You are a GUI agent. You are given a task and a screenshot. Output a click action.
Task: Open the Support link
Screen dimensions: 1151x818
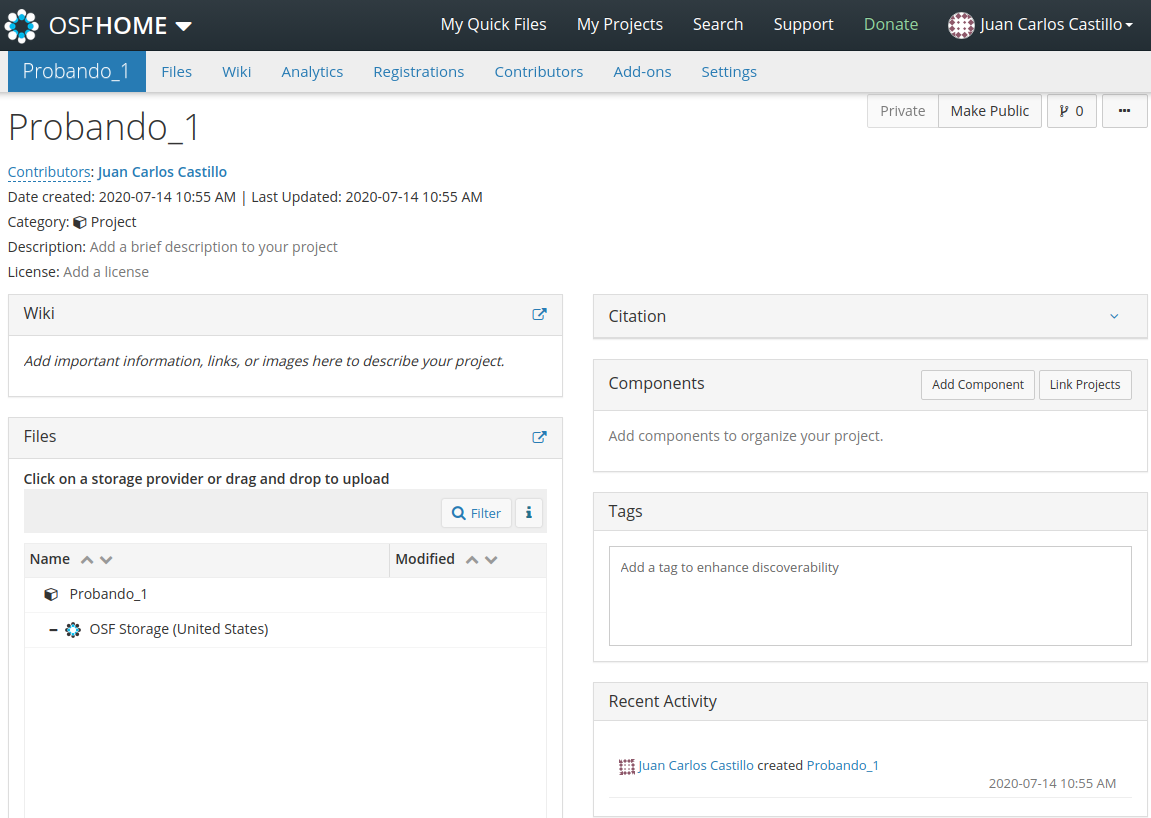[x=803, y=24]
